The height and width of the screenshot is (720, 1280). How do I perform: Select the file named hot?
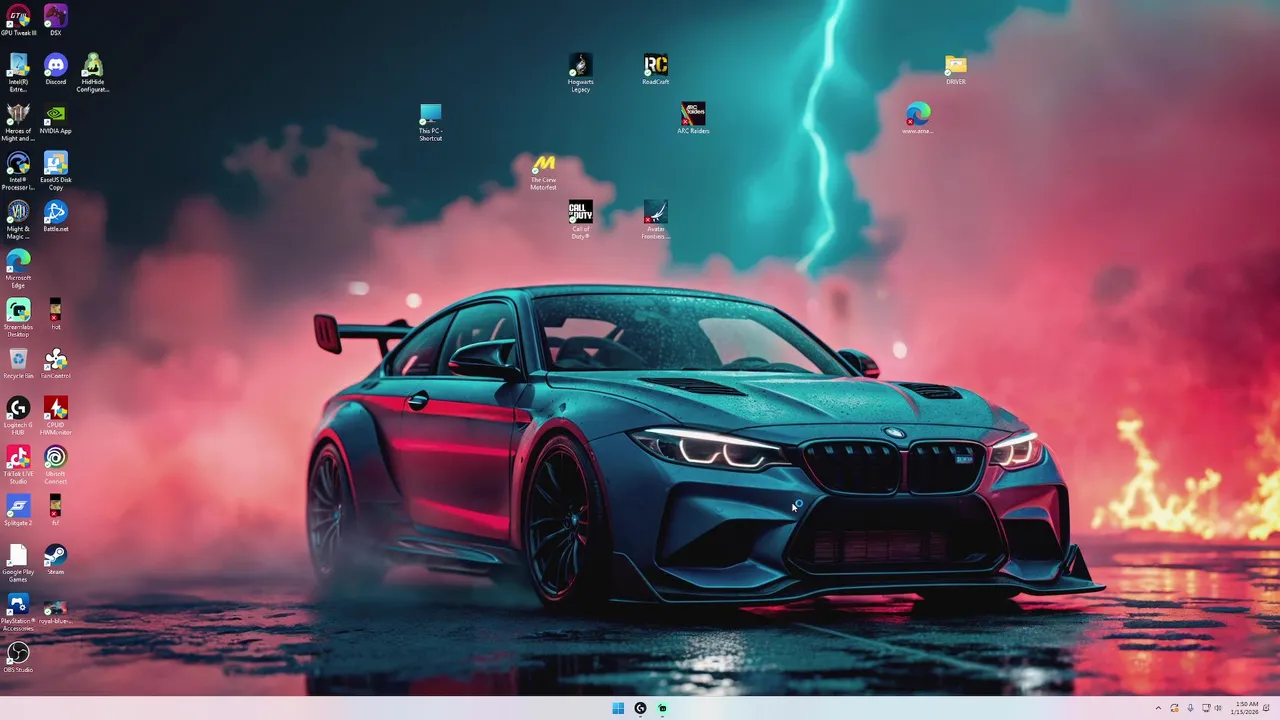pos(56,314)
